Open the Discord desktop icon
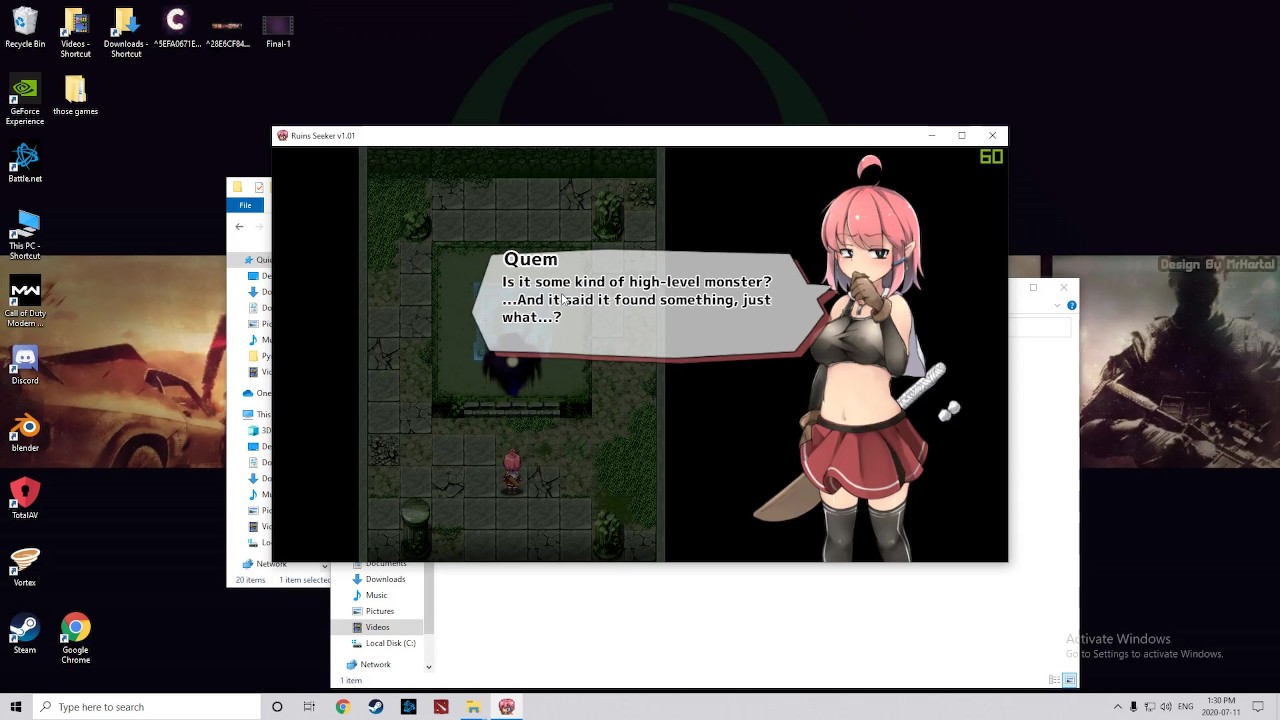 click(25, 365)
